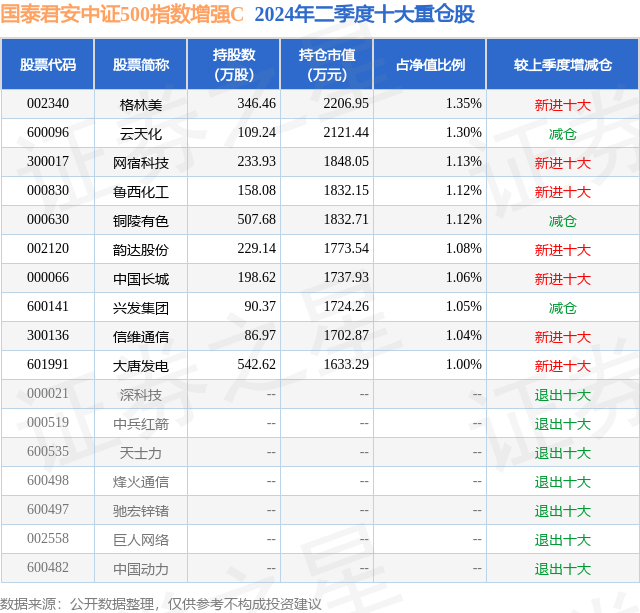Select stock code 000066
The image size is (640, 613).
click(x=48, y=278)
